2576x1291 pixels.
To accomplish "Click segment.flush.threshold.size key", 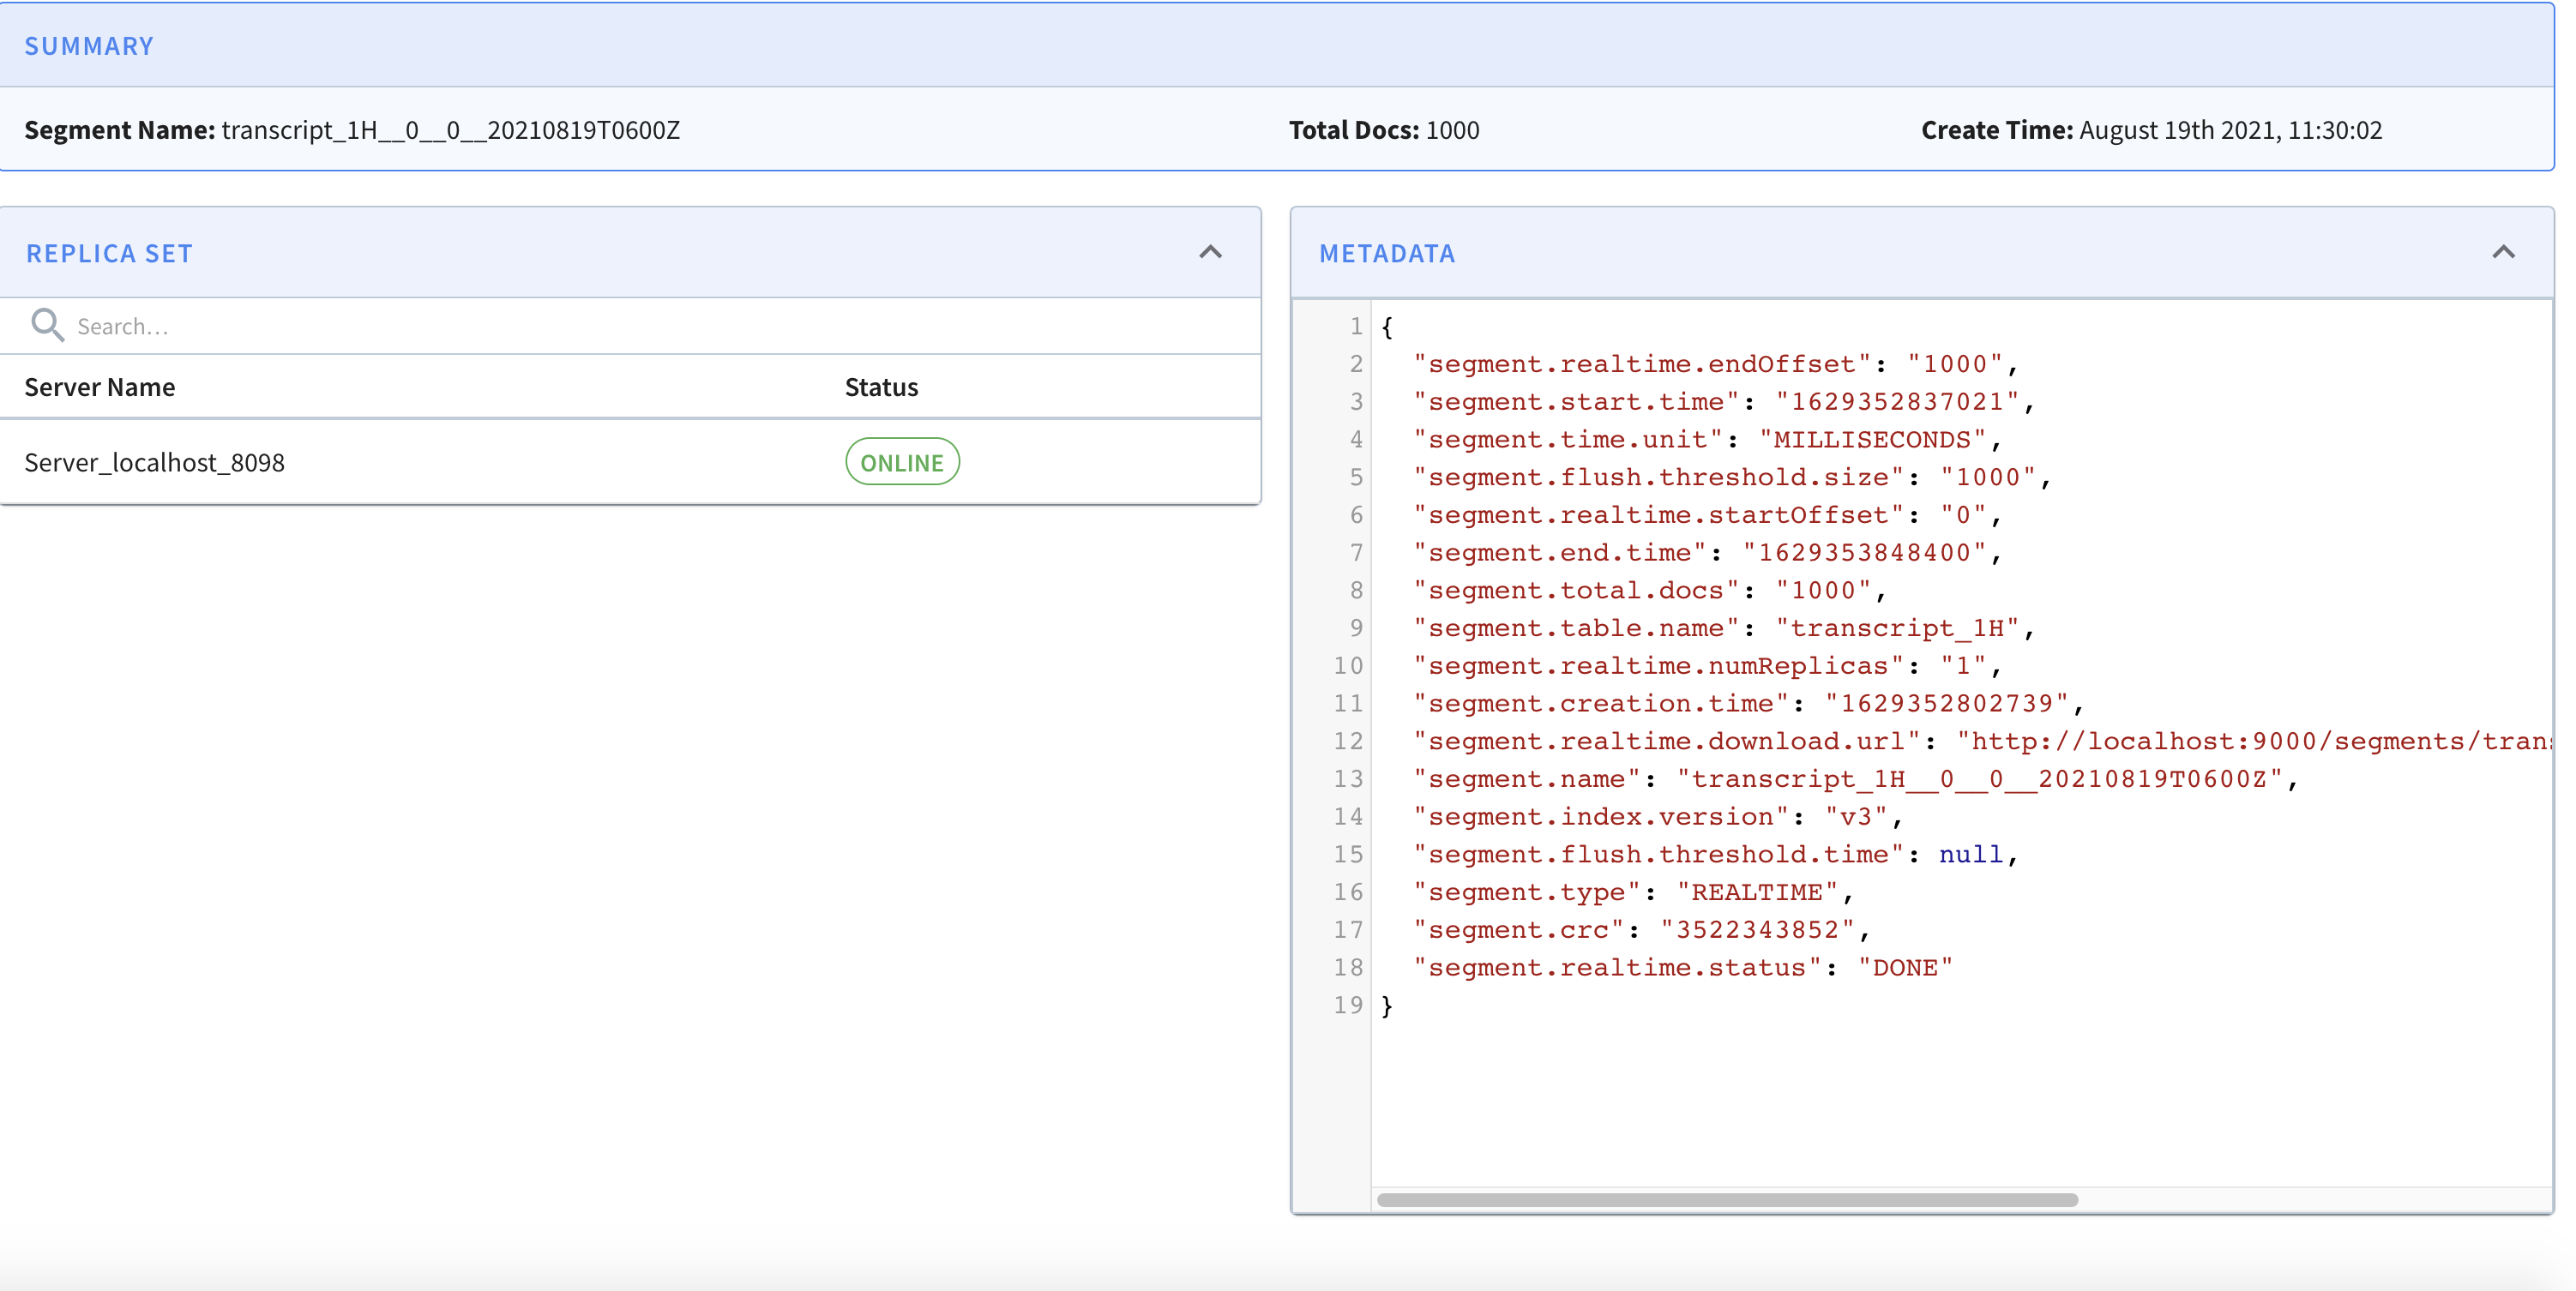I will [x=1658, y=477].
